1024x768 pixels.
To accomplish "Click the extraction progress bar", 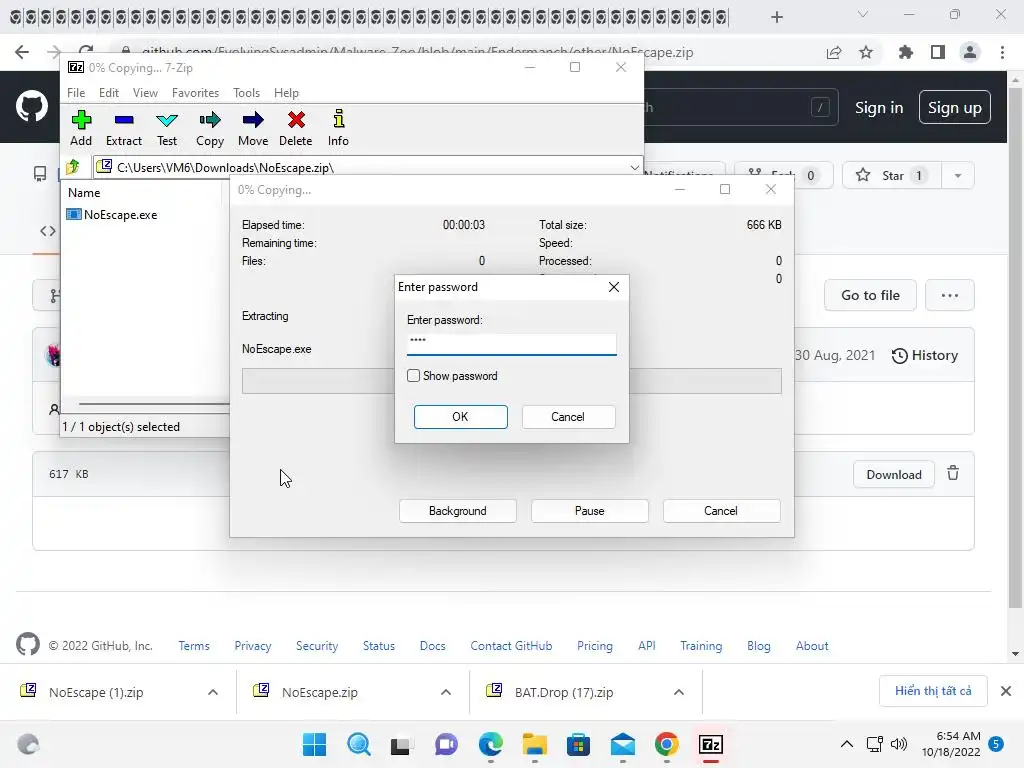I will (x=511, y=381).
